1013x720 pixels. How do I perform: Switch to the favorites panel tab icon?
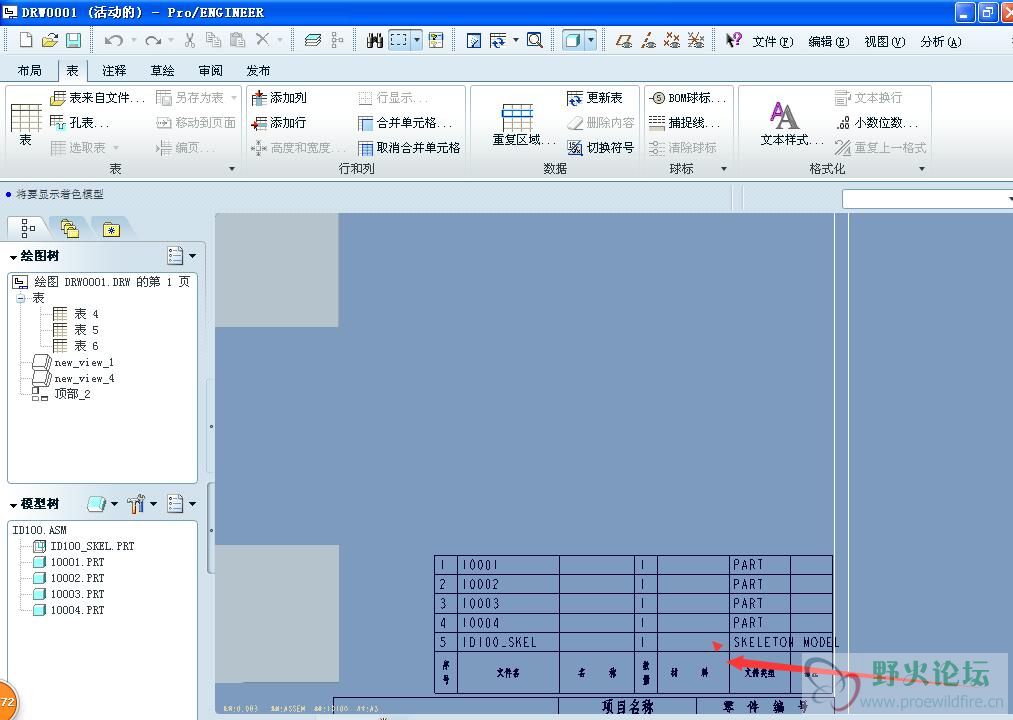pos(111,229)
